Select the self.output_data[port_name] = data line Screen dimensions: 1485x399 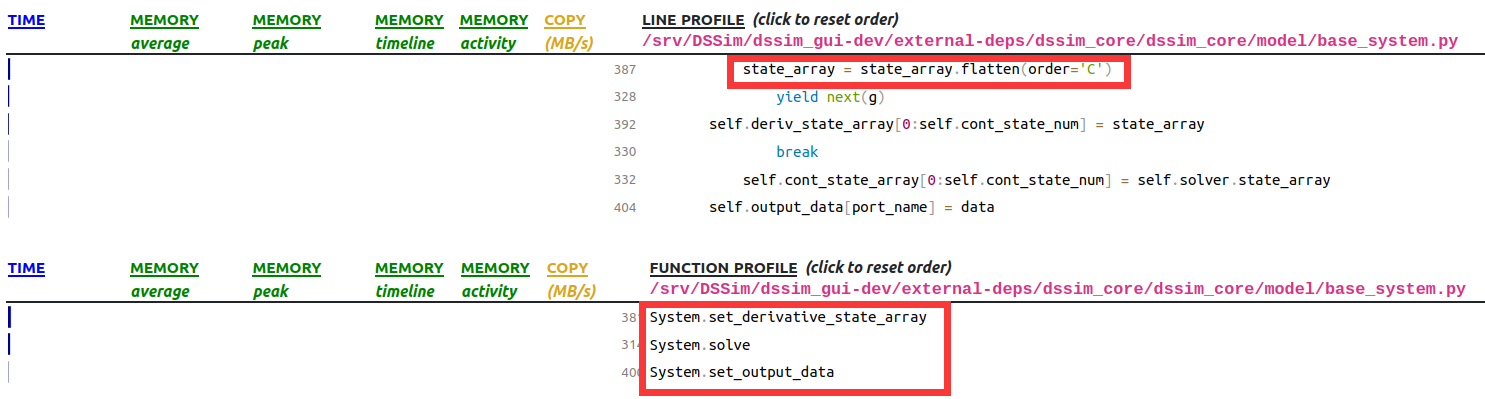[851, 207]
